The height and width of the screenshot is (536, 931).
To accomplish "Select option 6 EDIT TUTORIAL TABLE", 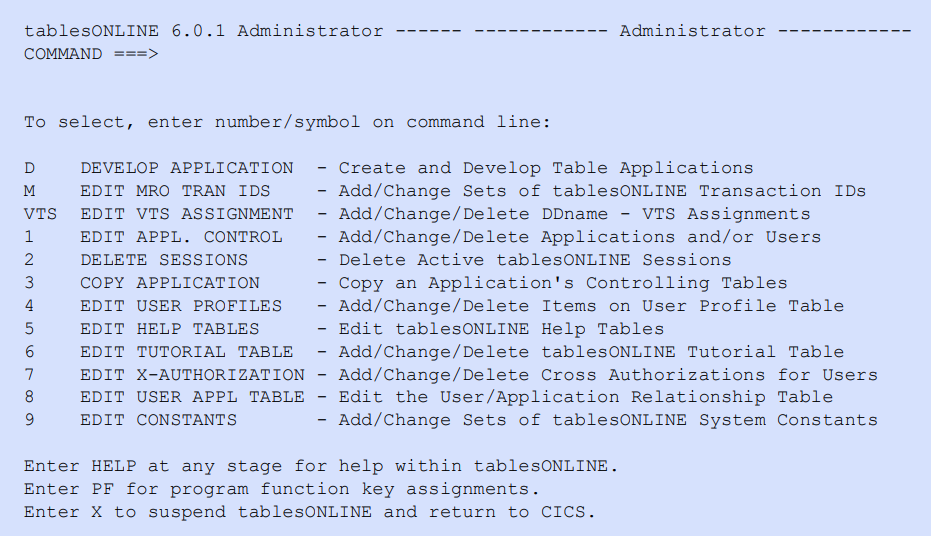I will 159,352.
